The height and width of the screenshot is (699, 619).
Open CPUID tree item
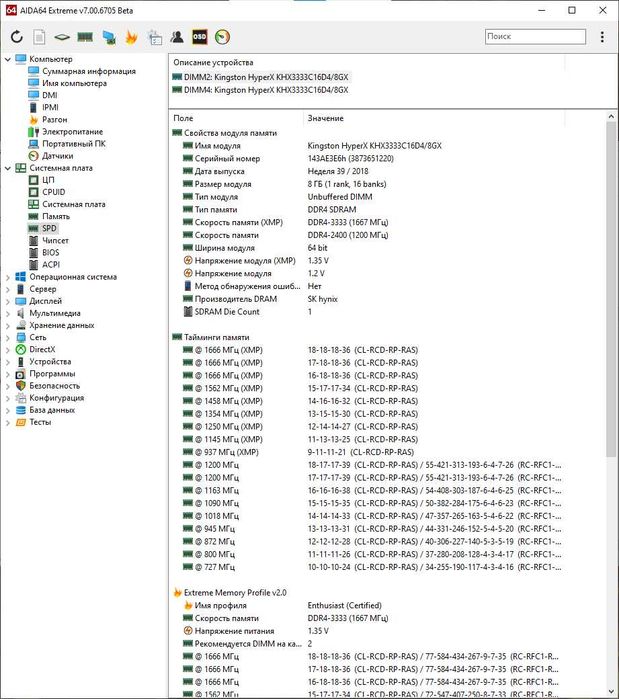53,192
